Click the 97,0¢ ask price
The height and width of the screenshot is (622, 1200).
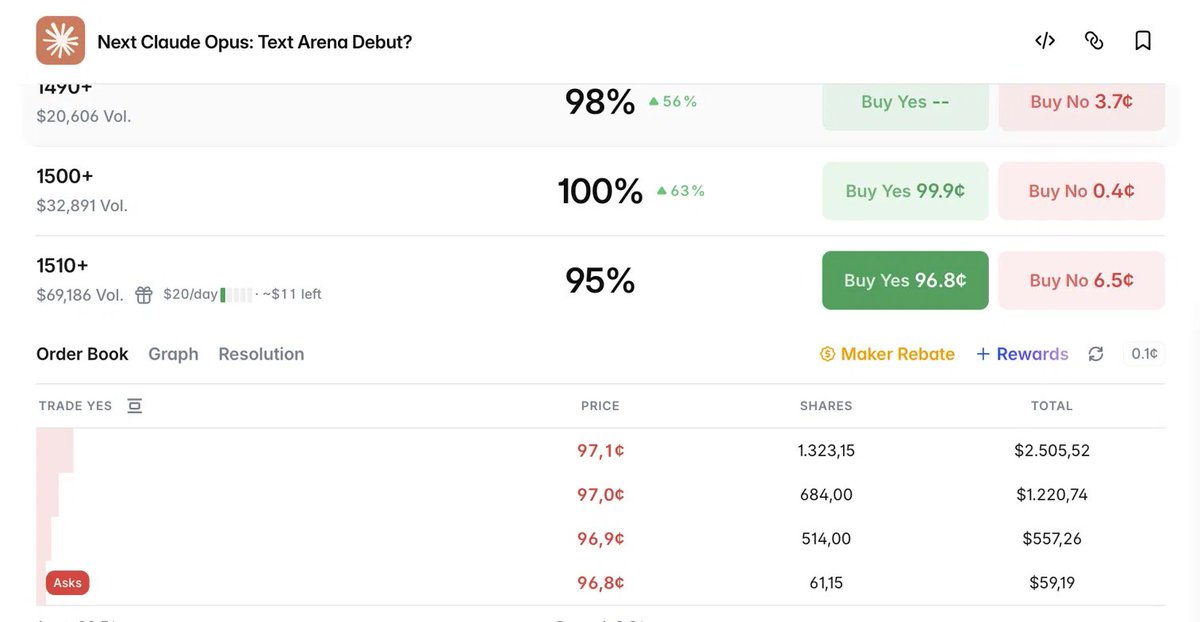tap(601, 495)
